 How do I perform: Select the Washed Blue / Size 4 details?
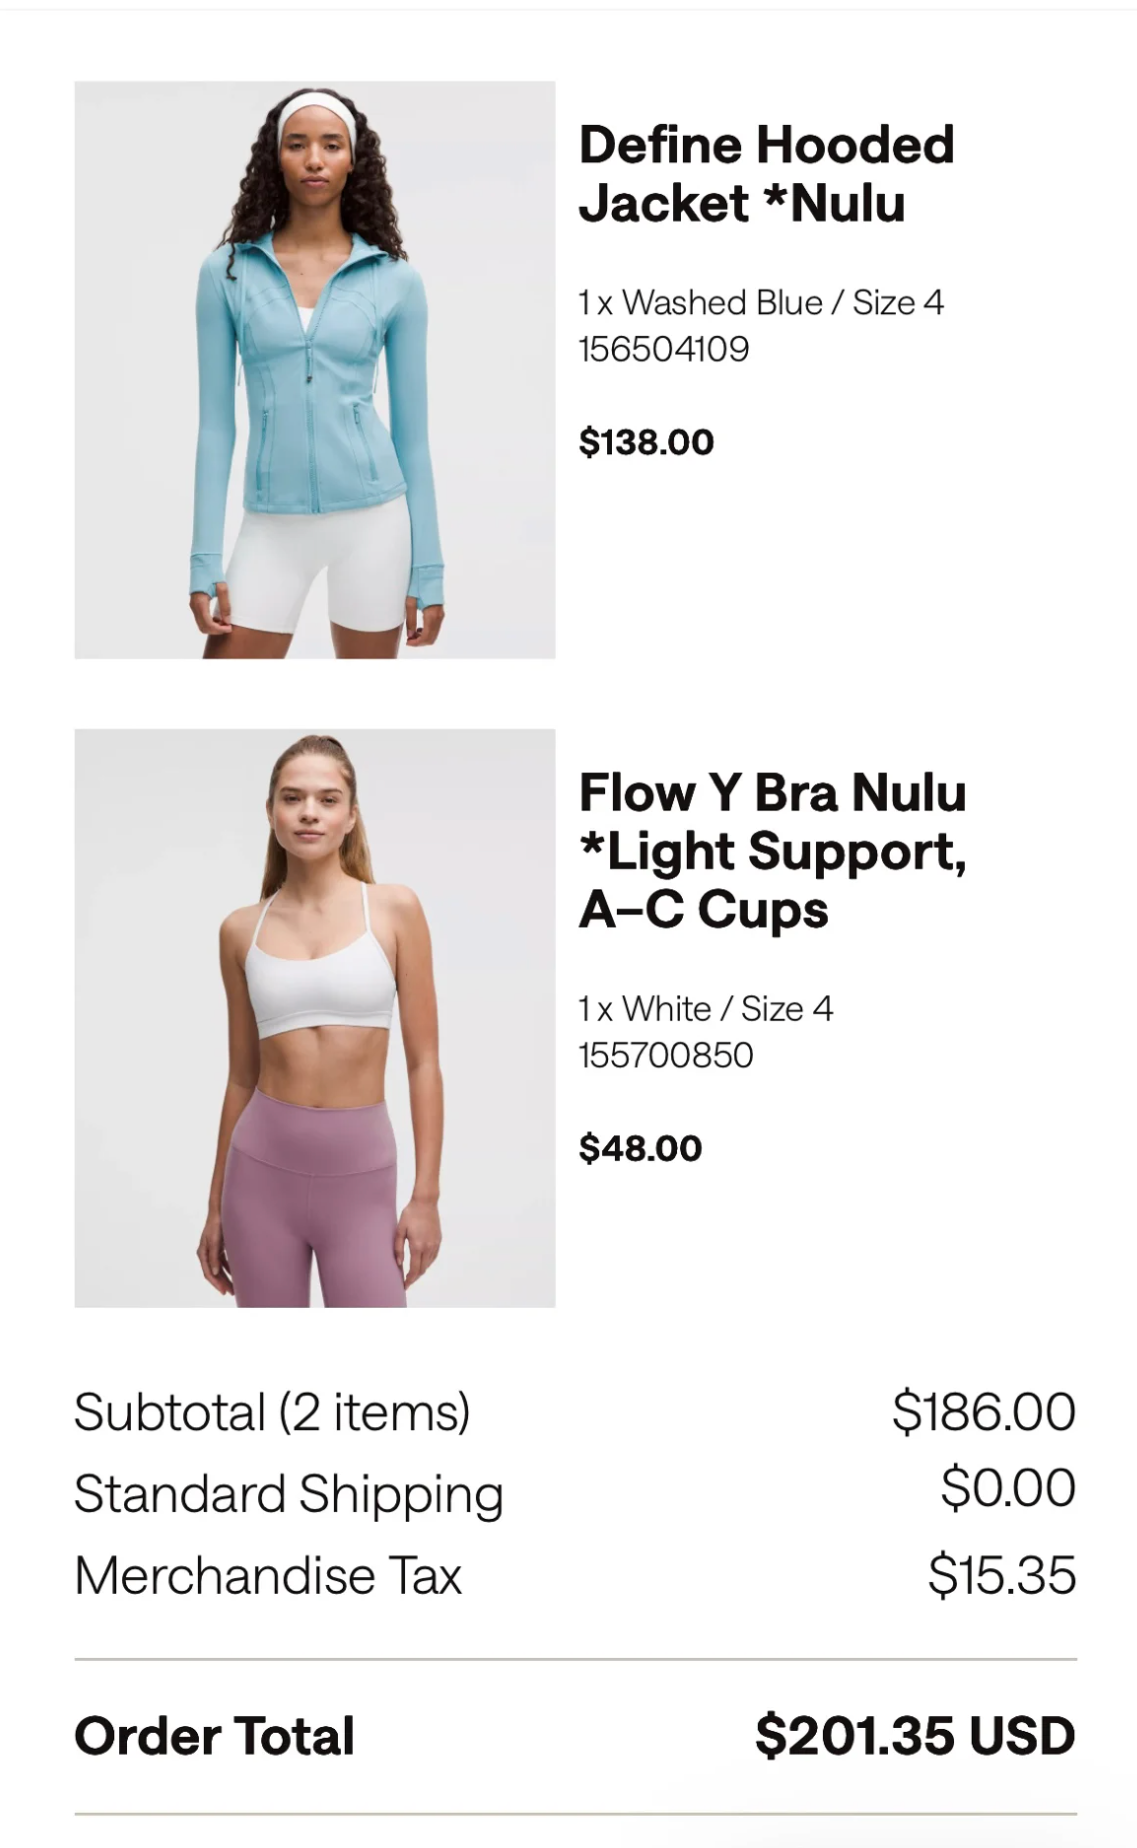coord(761,302)
